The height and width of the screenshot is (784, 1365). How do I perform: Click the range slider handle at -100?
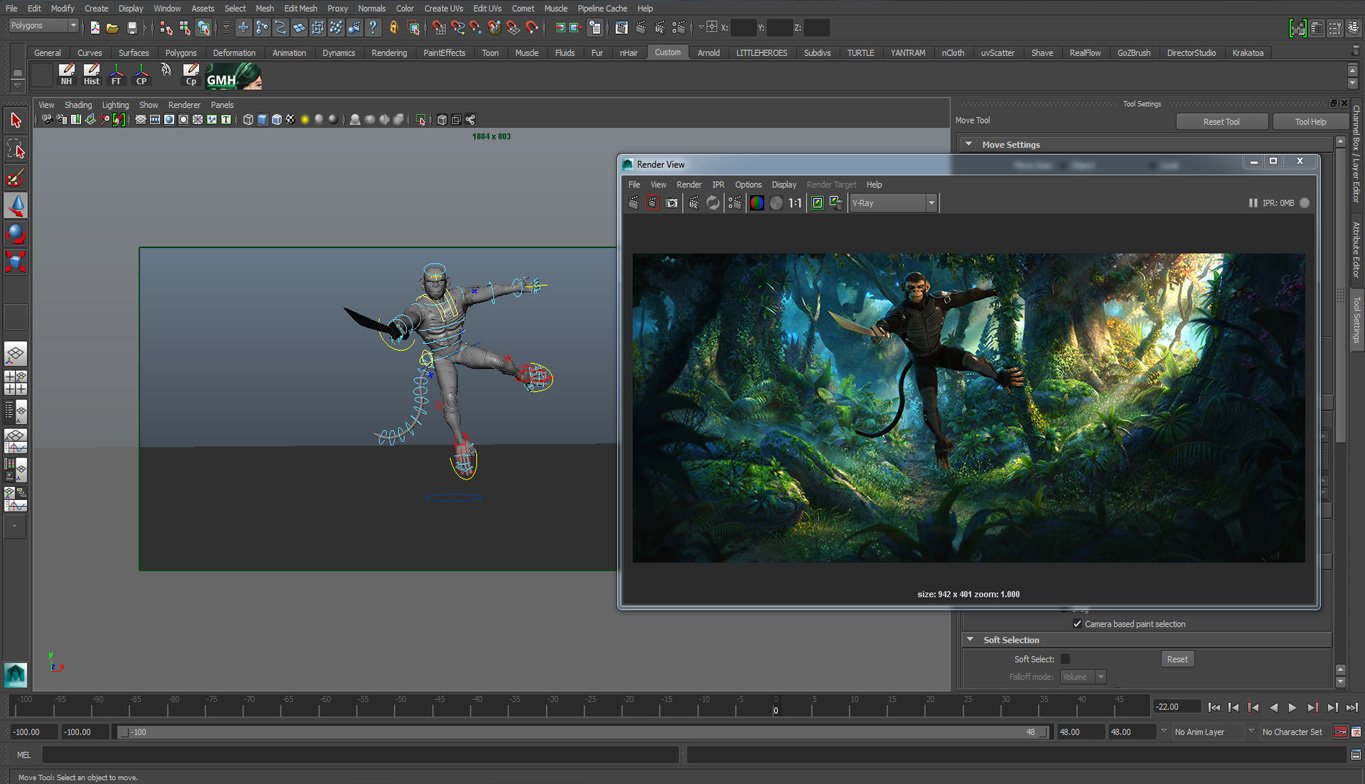pos(124,732)
